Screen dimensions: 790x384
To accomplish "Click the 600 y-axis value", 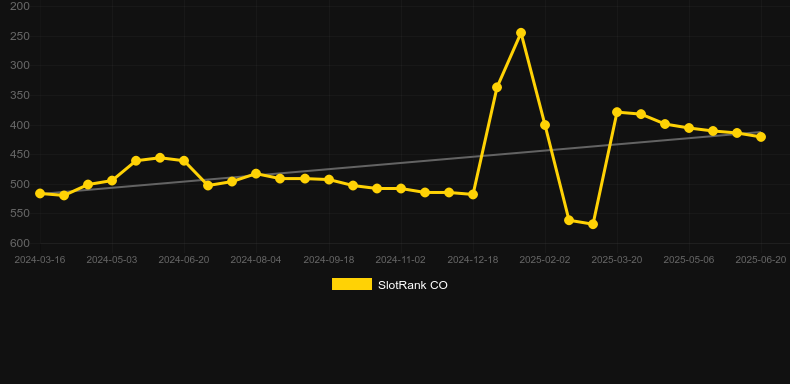I will click(20, 243).
